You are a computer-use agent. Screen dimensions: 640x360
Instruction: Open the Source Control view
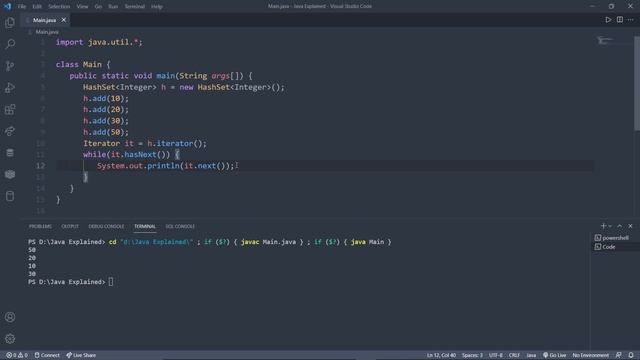10,66
